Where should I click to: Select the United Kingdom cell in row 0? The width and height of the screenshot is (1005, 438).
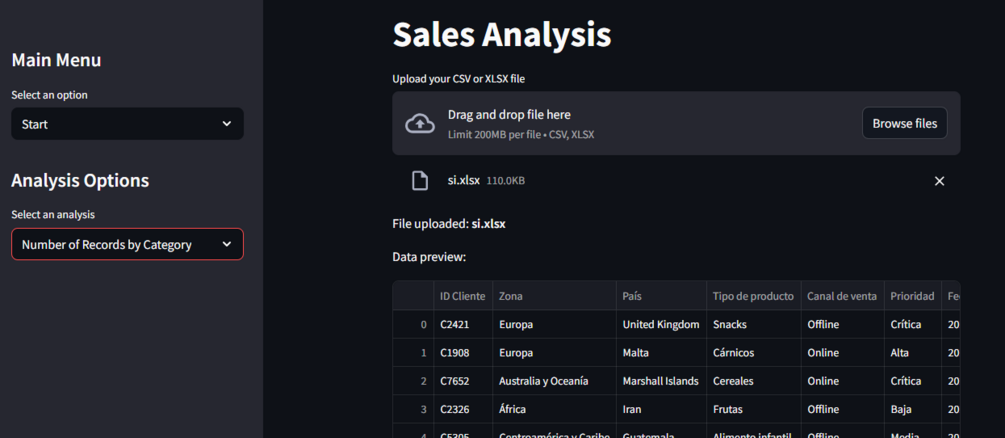tap(661, 325)
